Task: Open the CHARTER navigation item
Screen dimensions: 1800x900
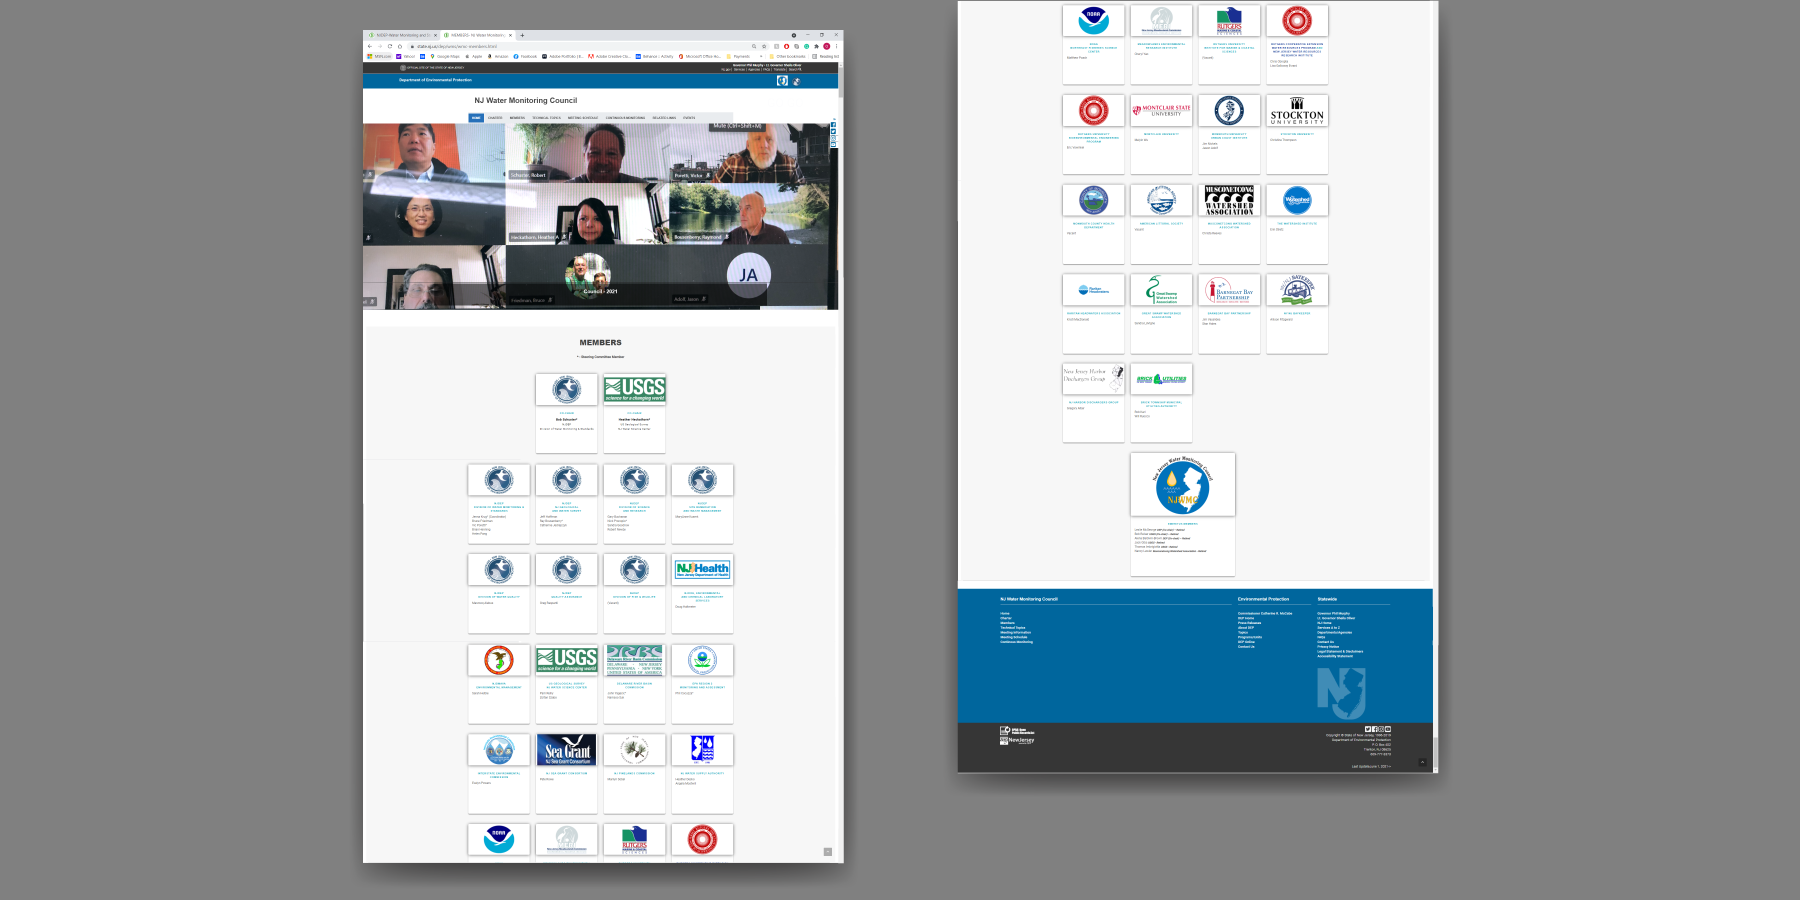Action: coord(495,118)
